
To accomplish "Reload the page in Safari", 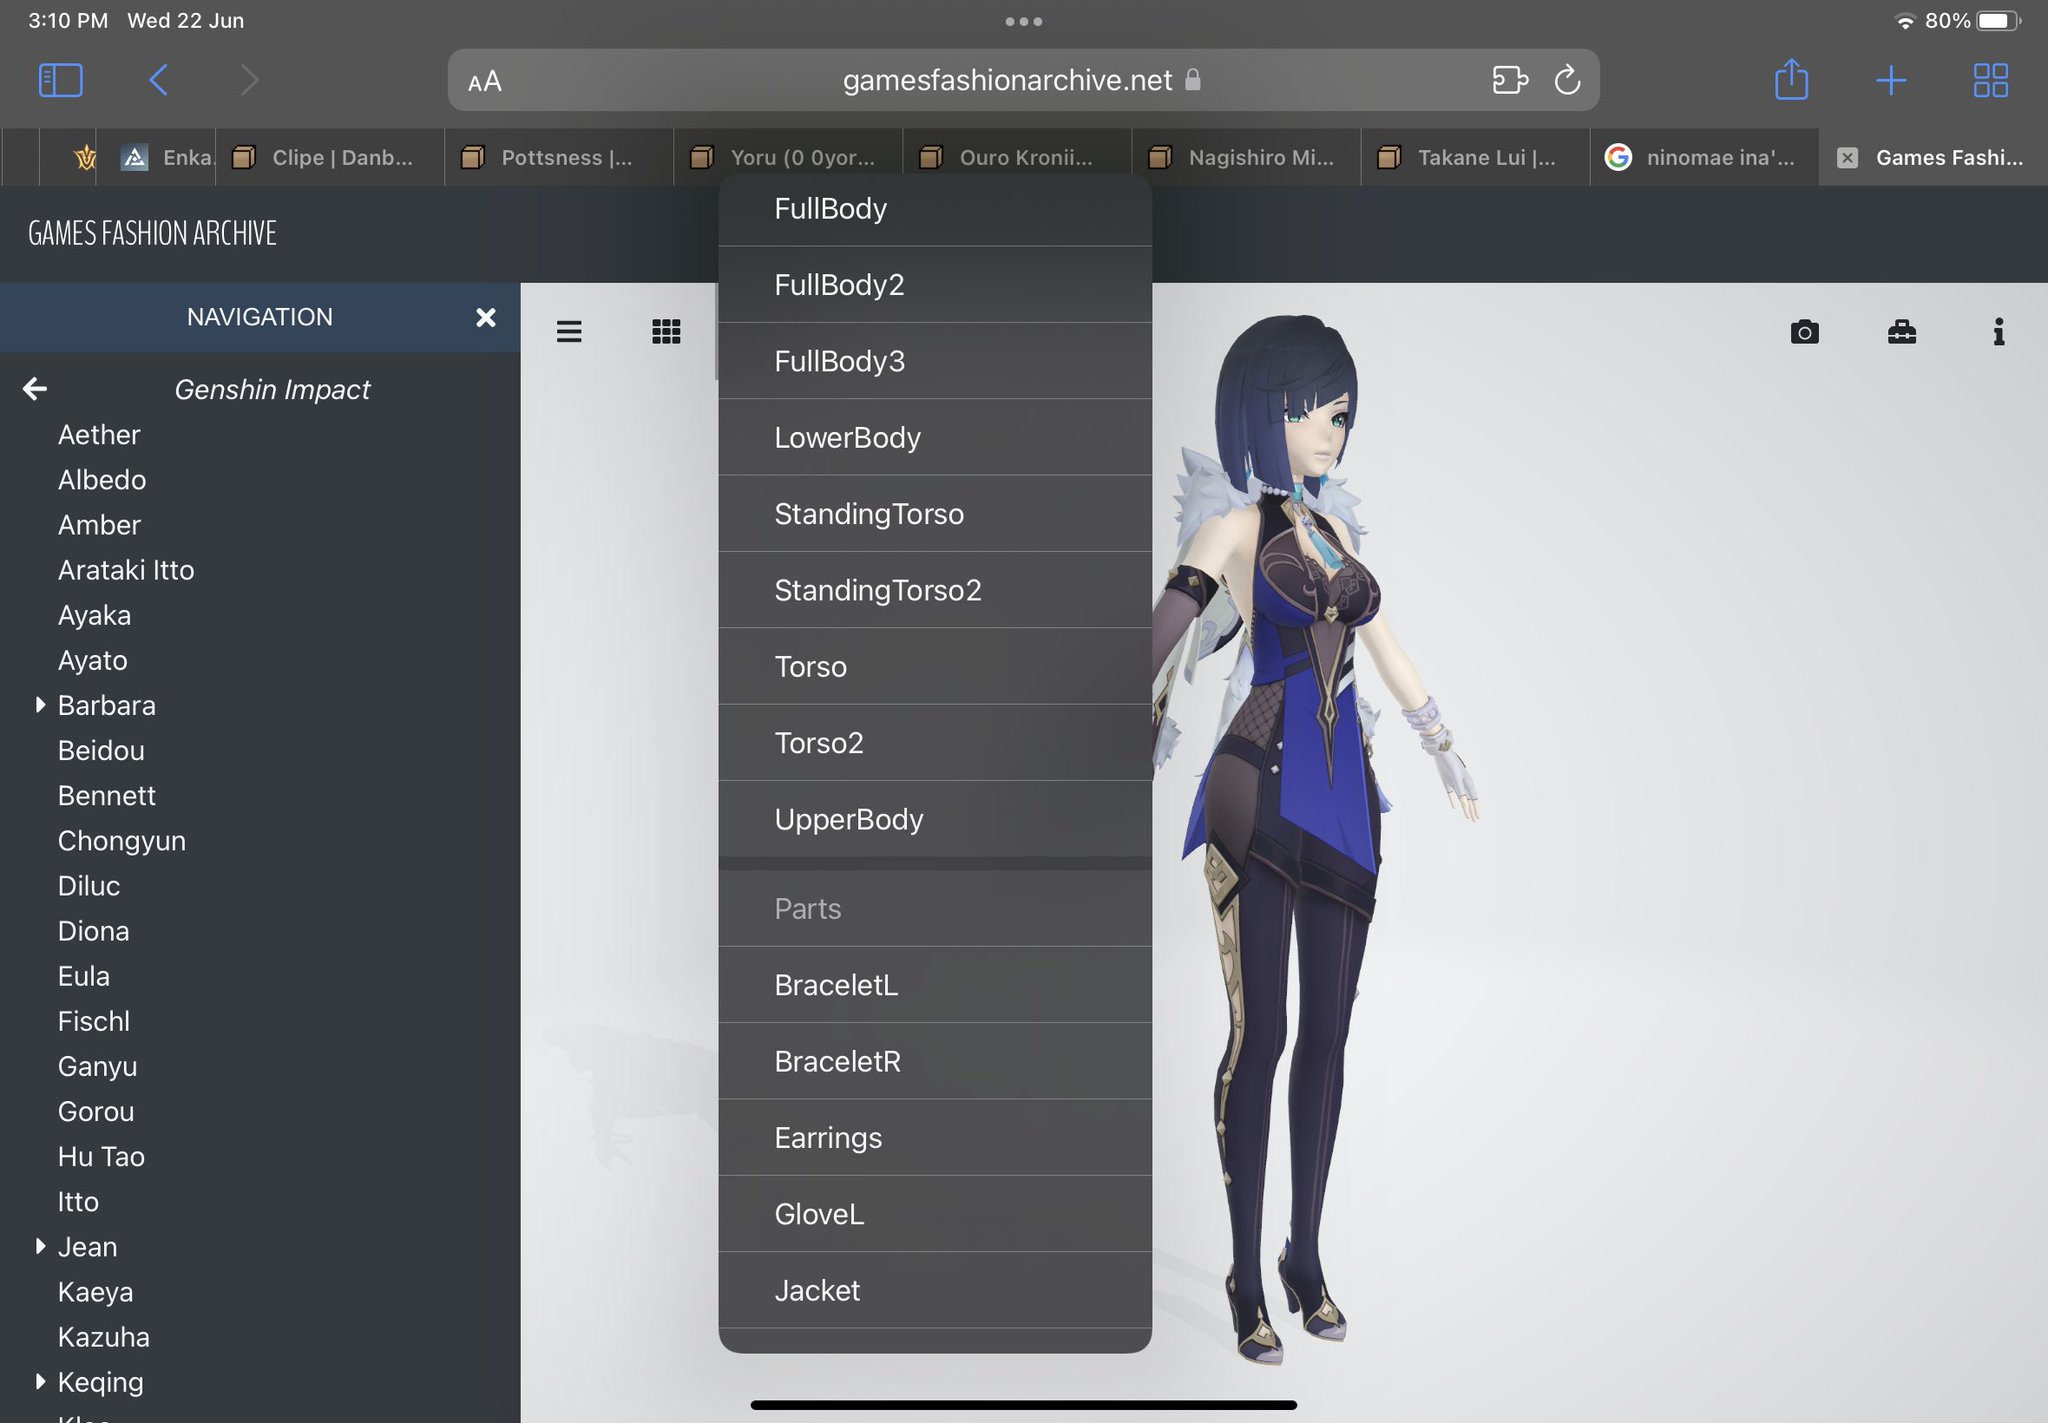I will pos(1567,80).
